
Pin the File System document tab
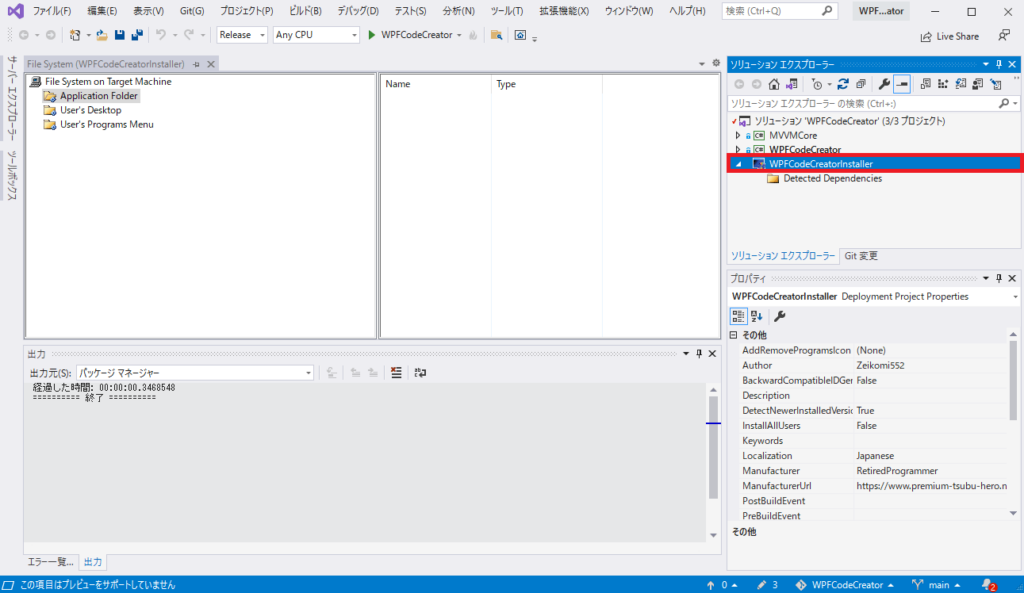click(197, 64)
